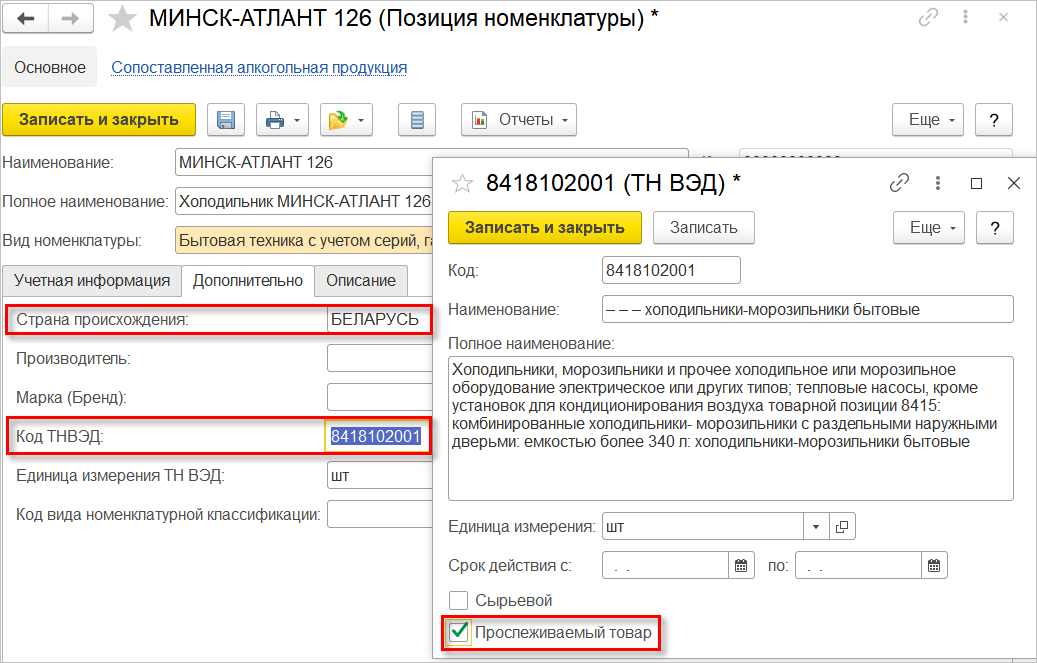Viewport: 1037px width, 663px height.
Task: Click the Полное наименование field with Холодильник
Action: point(304,201)
